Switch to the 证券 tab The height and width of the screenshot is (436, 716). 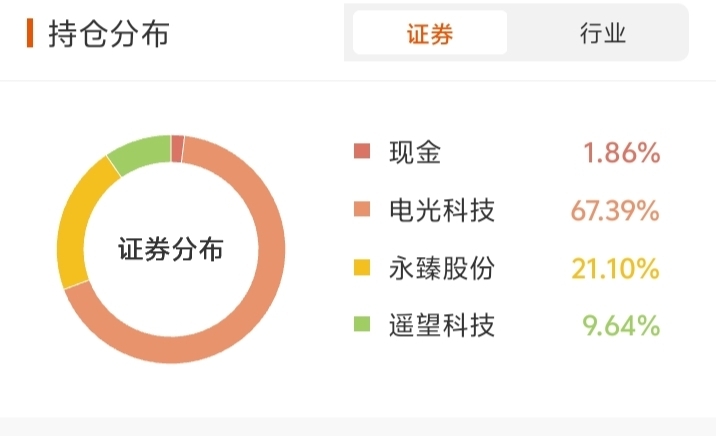pyautogui.click(x=430, y=34)
